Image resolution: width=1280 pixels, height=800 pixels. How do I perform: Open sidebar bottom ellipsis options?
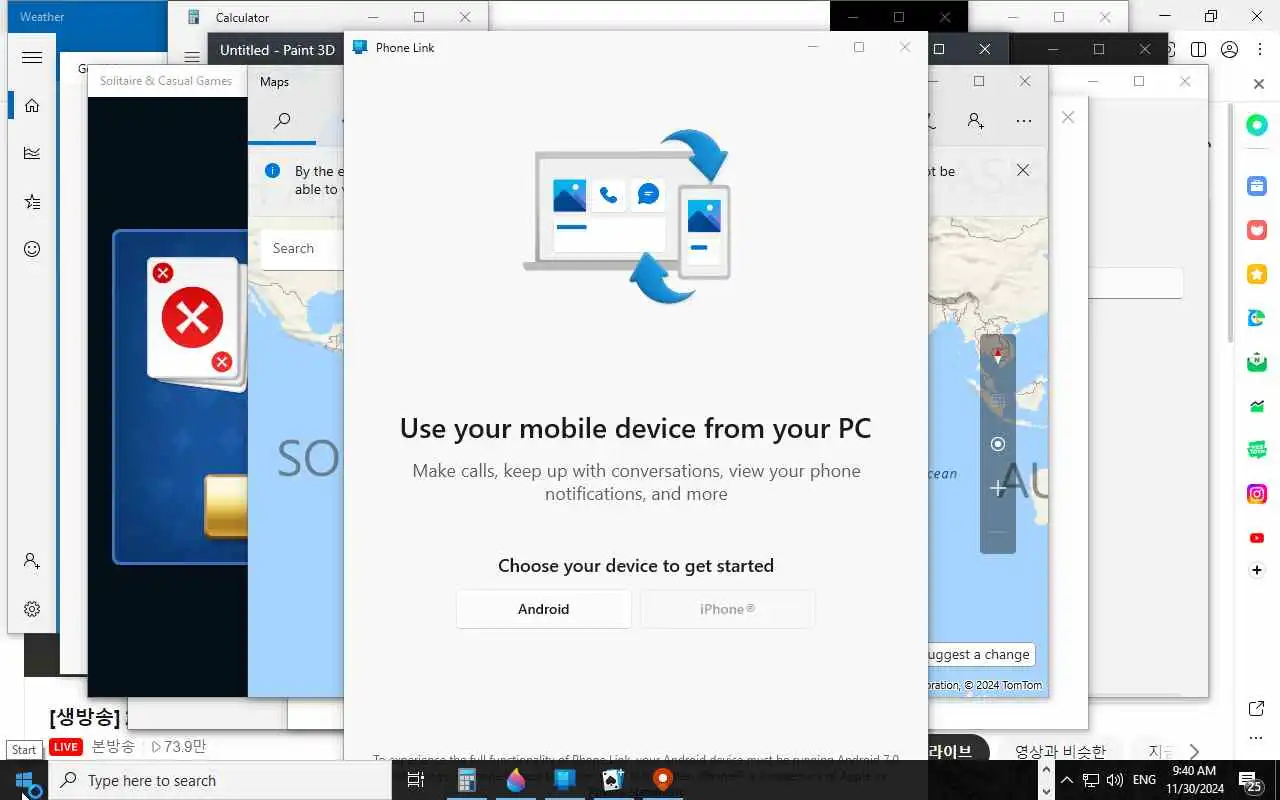1257,739
